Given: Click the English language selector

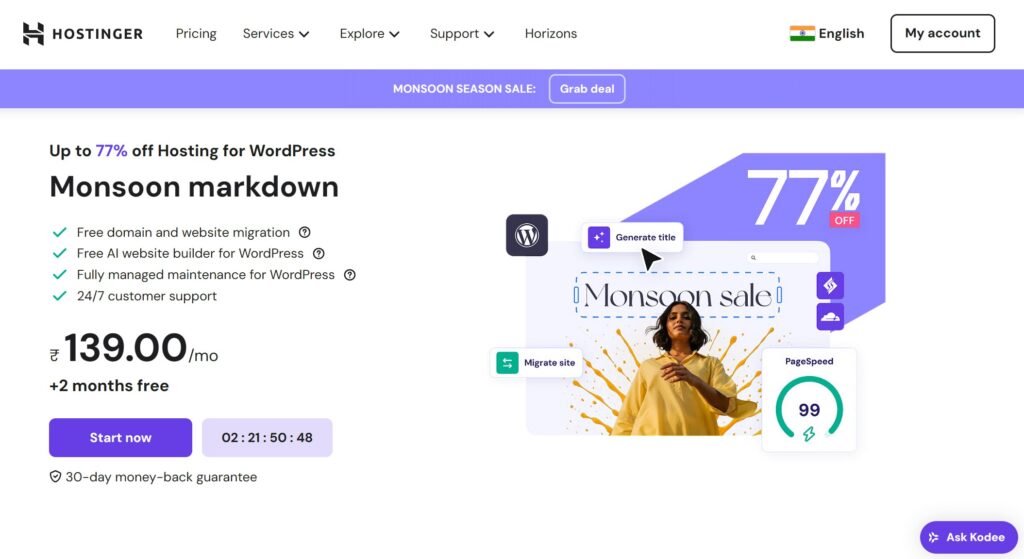Looking at the screenshot, I should pos(827,33).
